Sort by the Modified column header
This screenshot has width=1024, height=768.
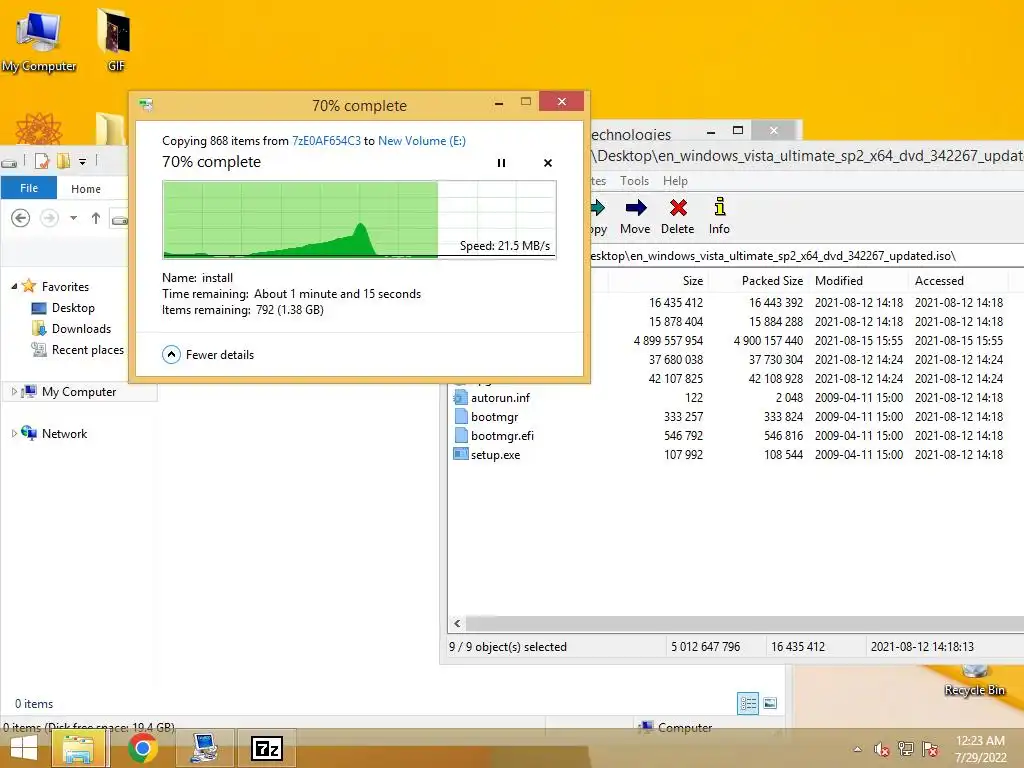pos(858,281)
